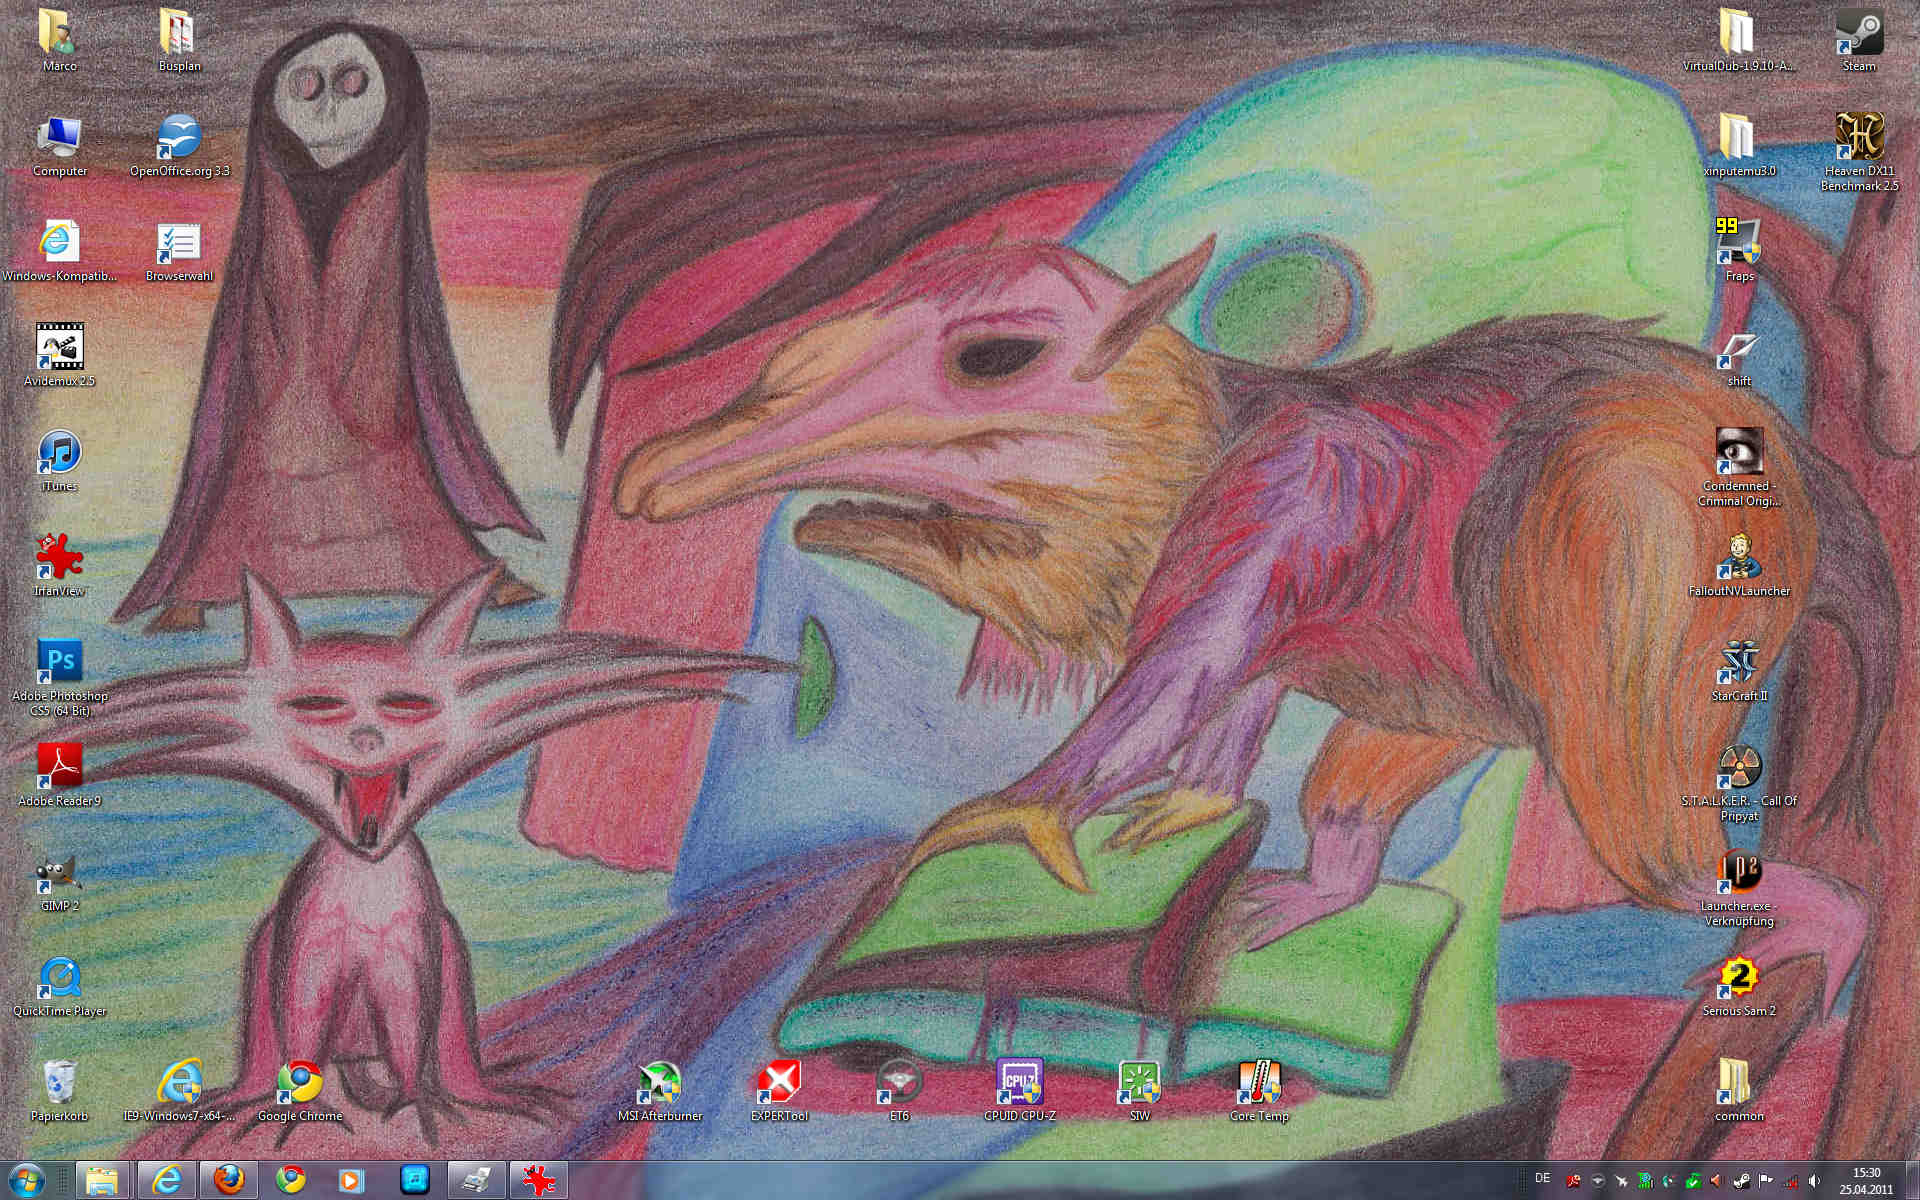Open Firefox from the taskbar
Image resolution: width=1920 pixels, height=1200 pixels.
pyautogui.click(x=229, y=1180)
